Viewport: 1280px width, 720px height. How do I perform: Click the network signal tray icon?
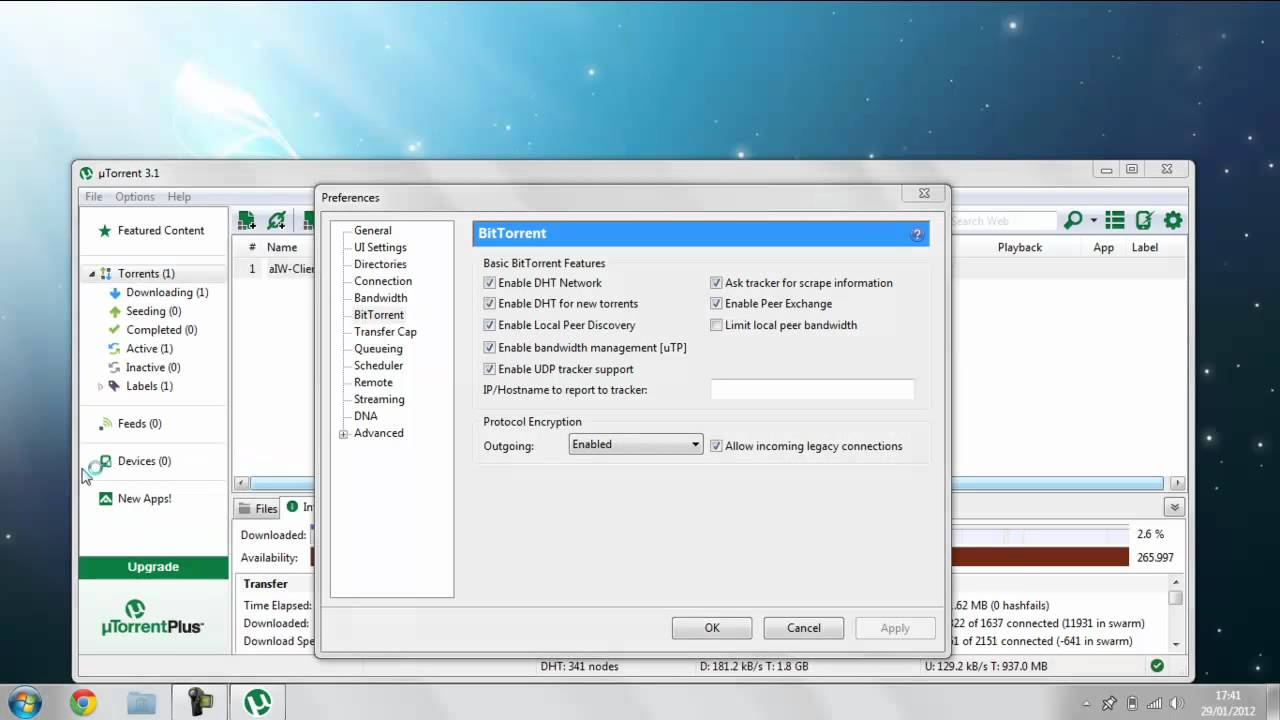tap(1156, 703)
